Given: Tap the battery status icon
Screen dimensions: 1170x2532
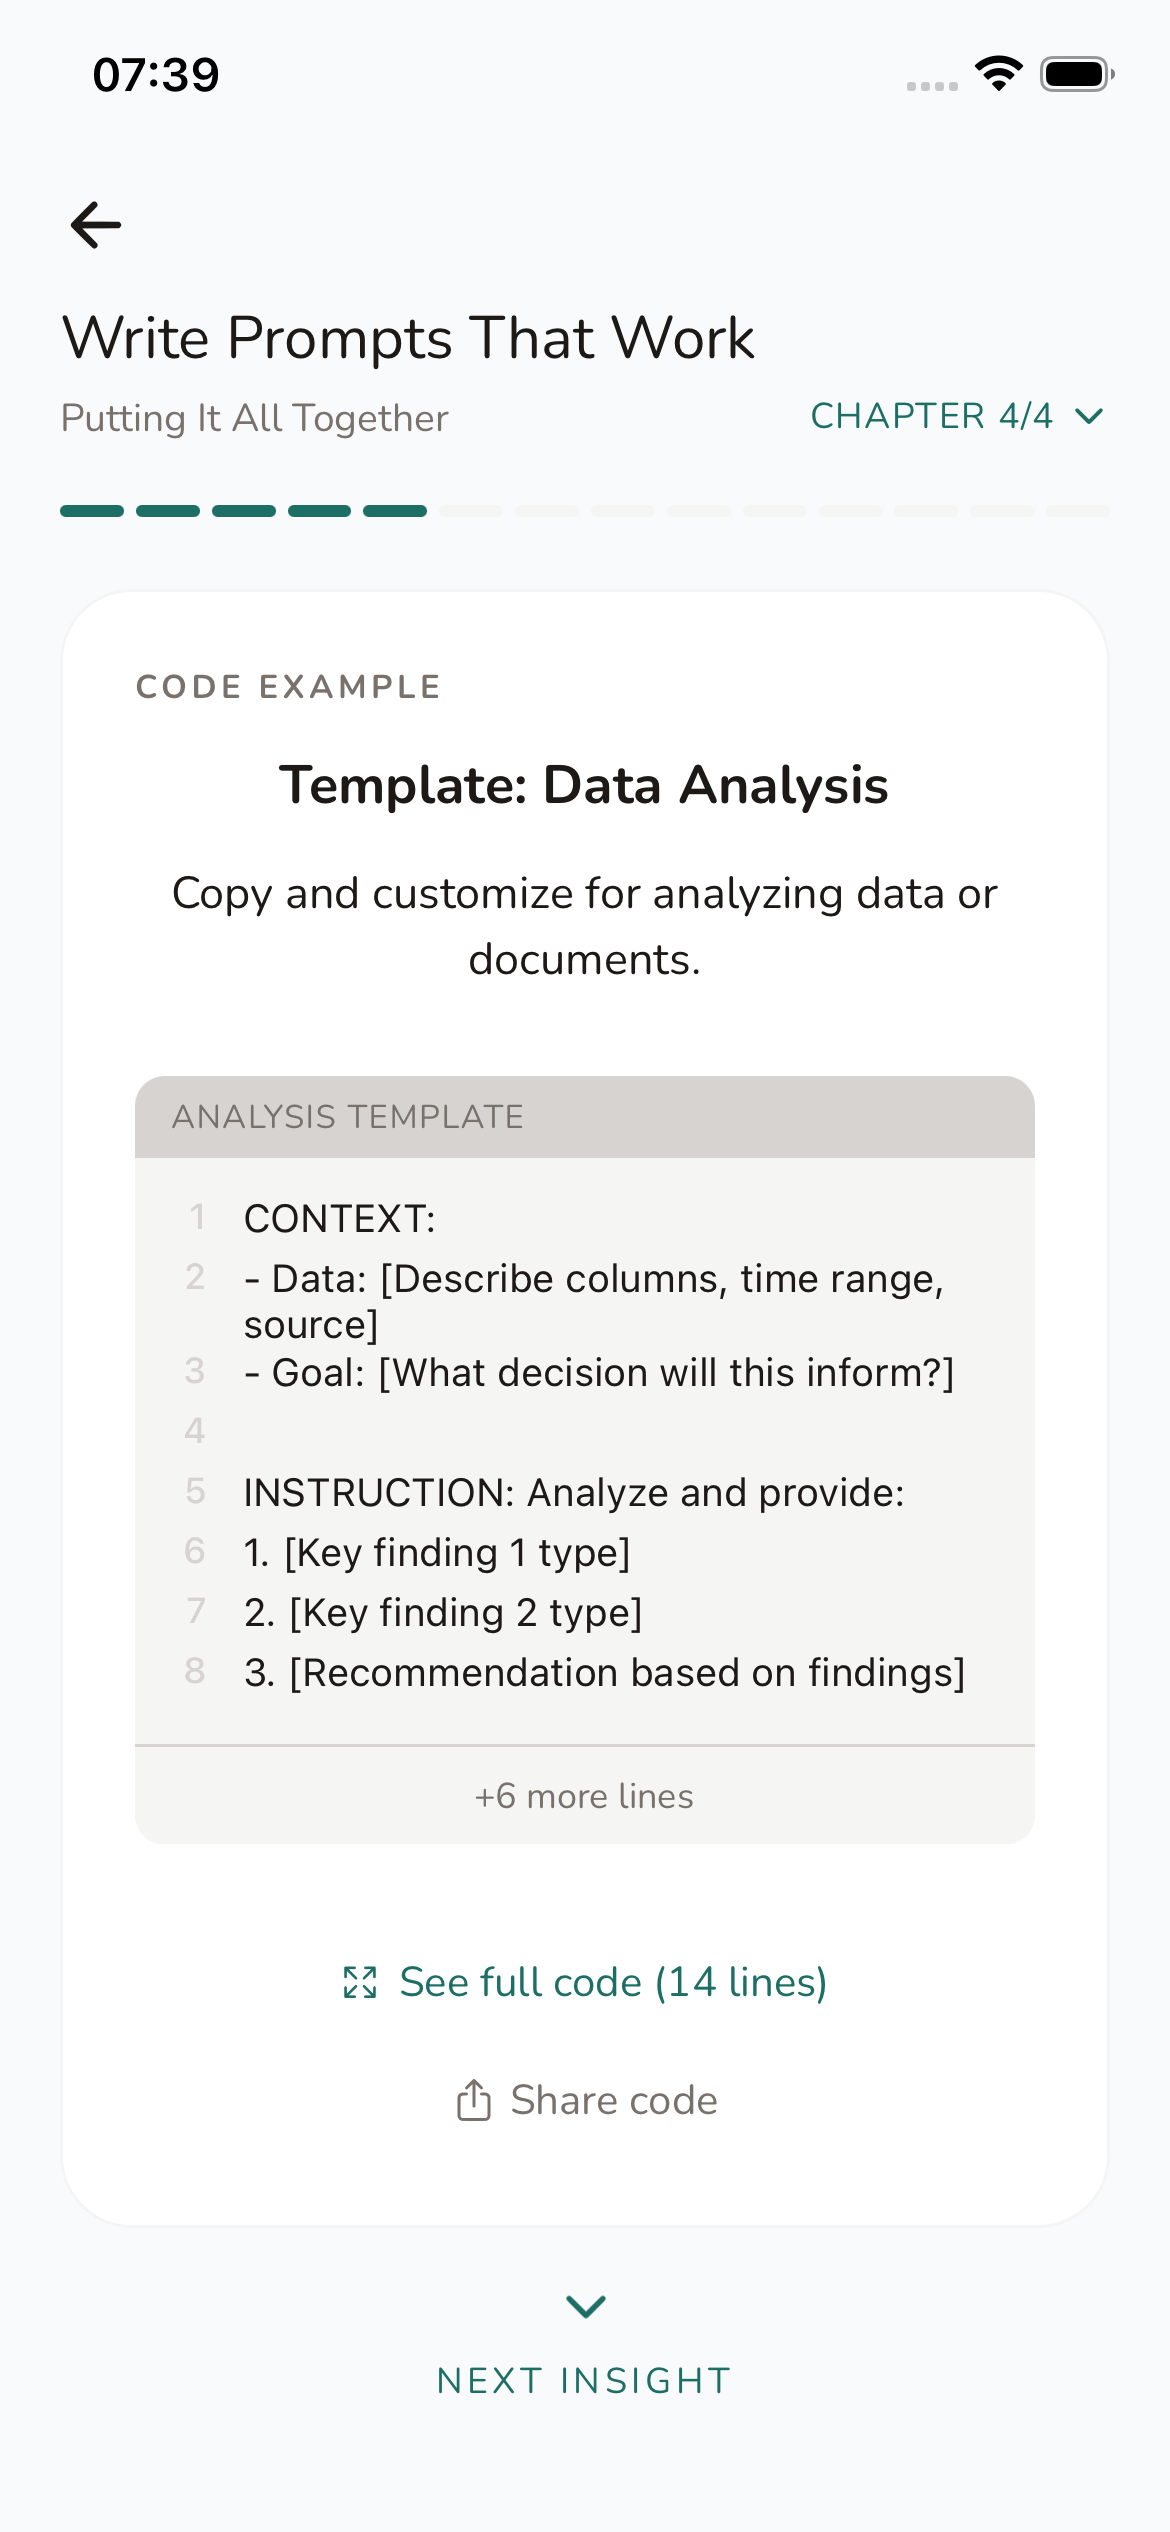Looking at the screenshot, I should [x=1076, y=74].
